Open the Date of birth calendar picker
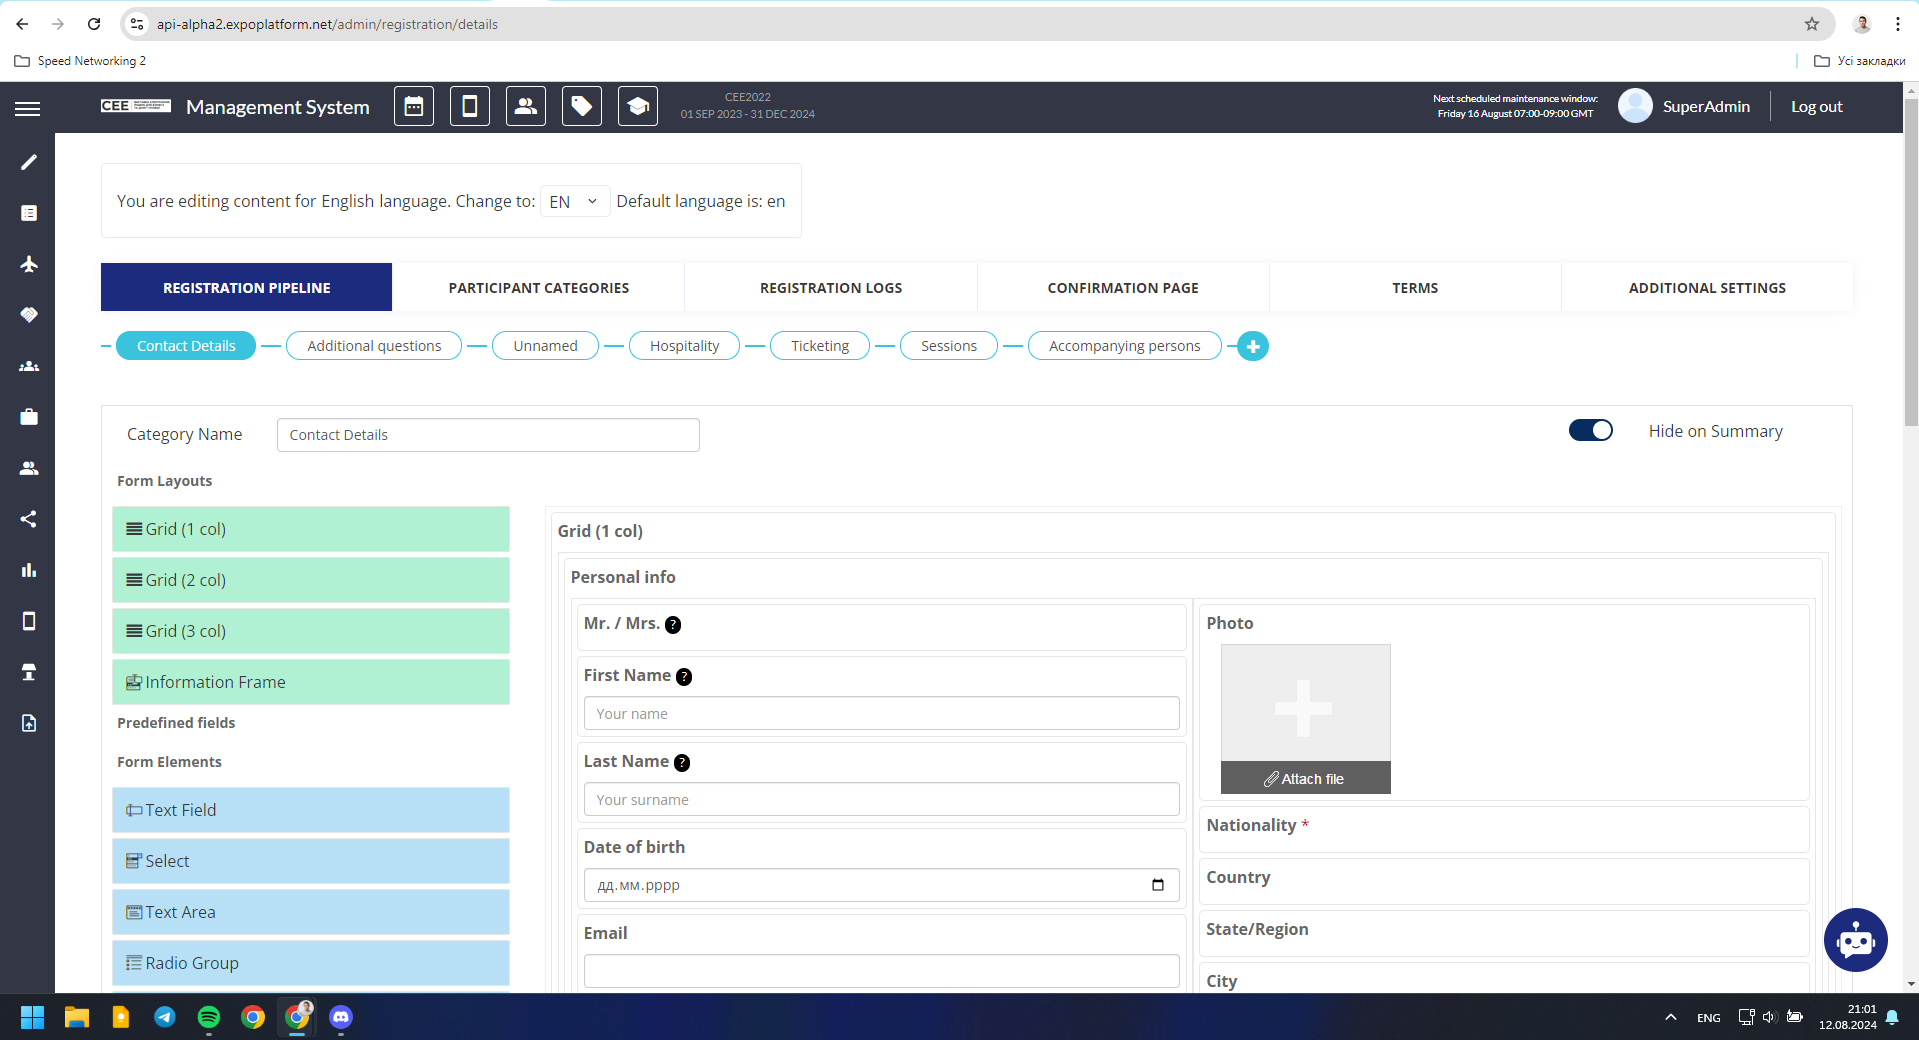1919x1040 pixels. coord(1157,885)
